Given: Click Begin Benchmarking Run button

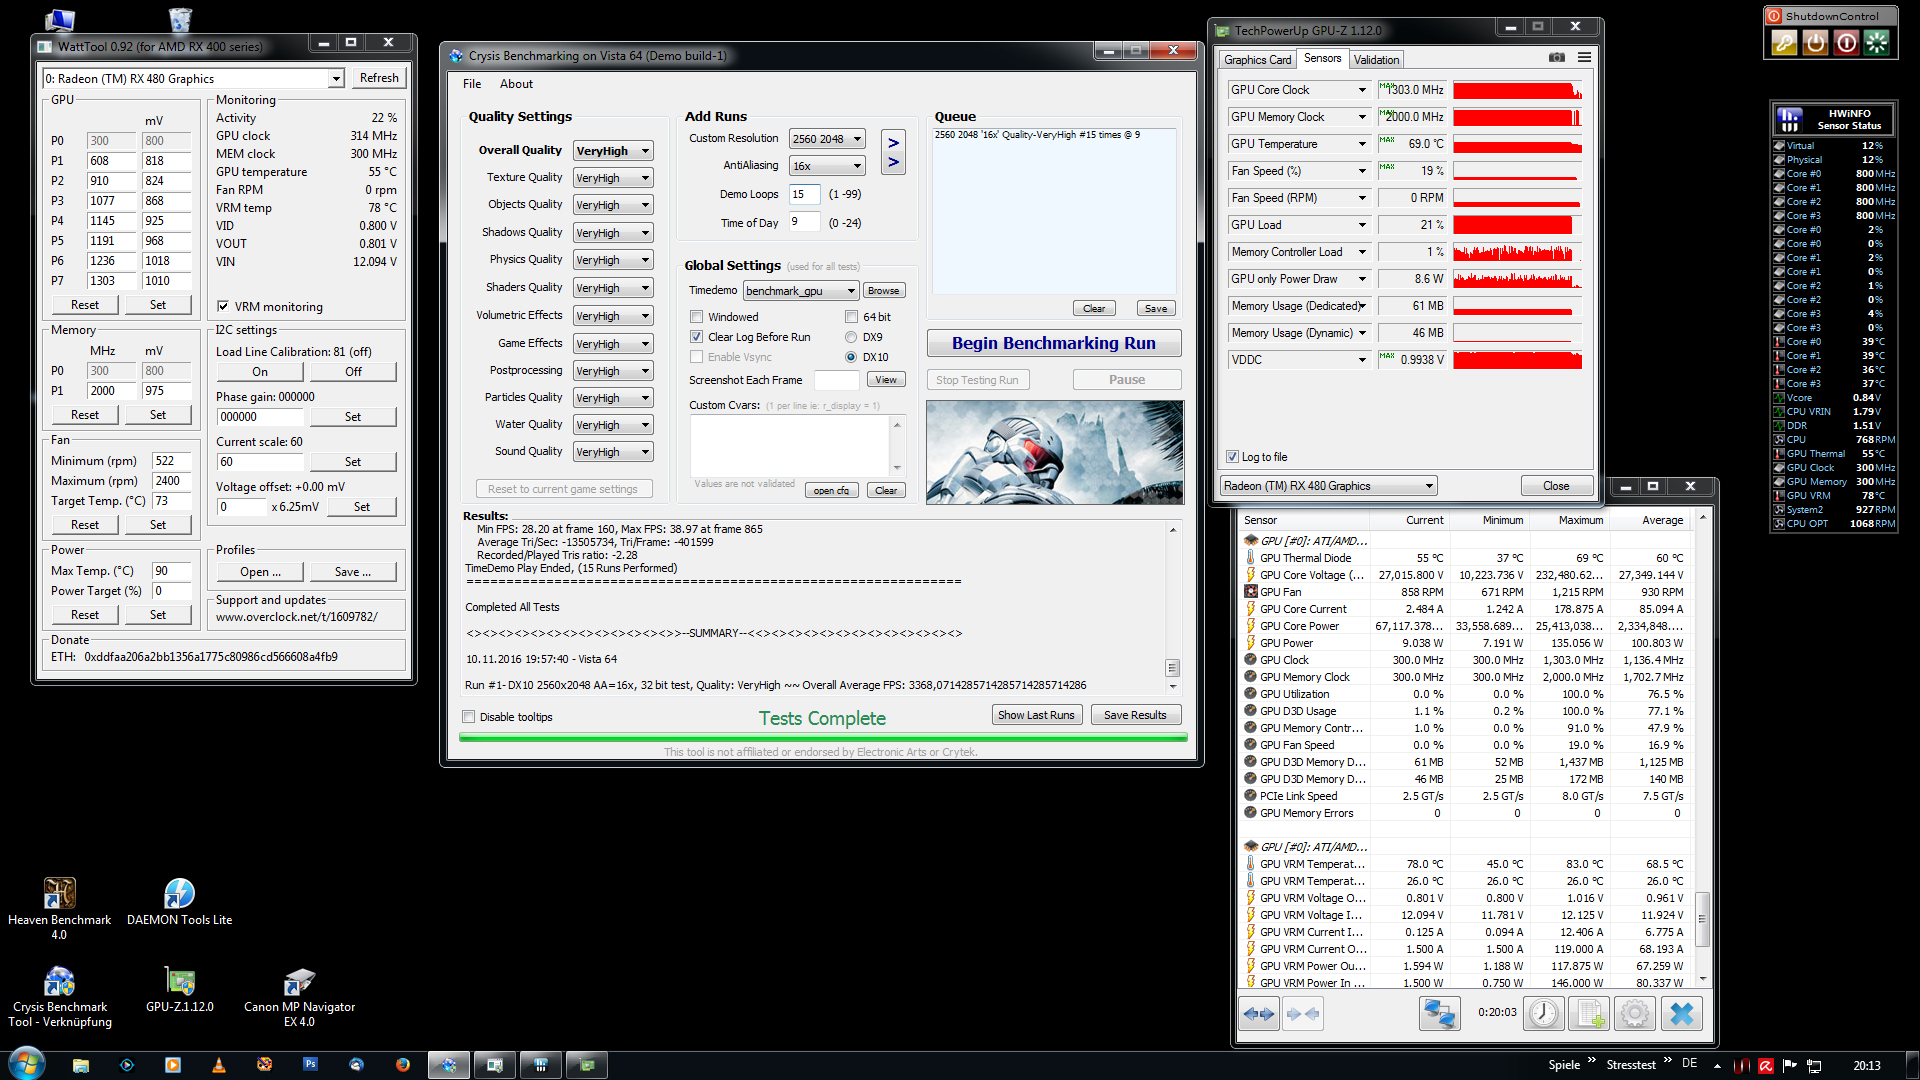Looking at the screenshot, I should pos(1053,343).
